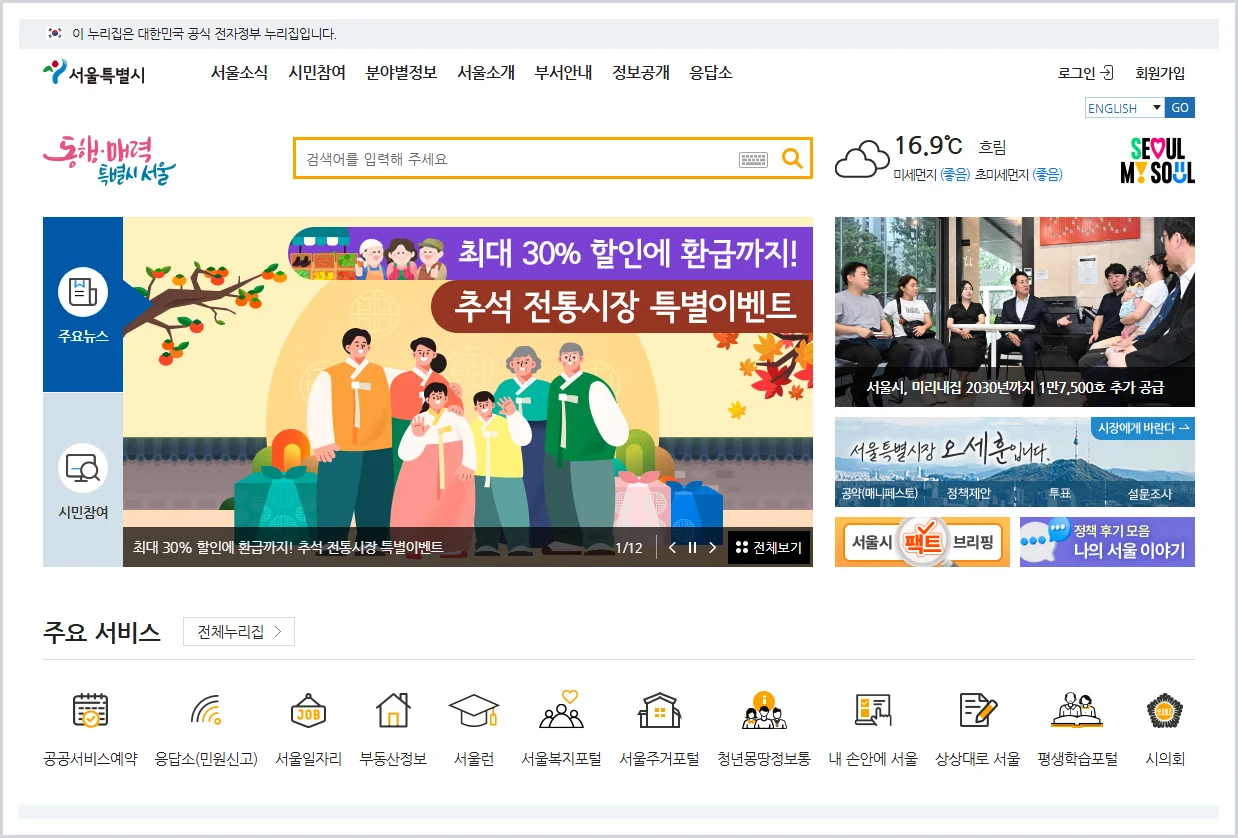
Task: Open the 서울주거포털 building icon
Action: pos(659,710)
